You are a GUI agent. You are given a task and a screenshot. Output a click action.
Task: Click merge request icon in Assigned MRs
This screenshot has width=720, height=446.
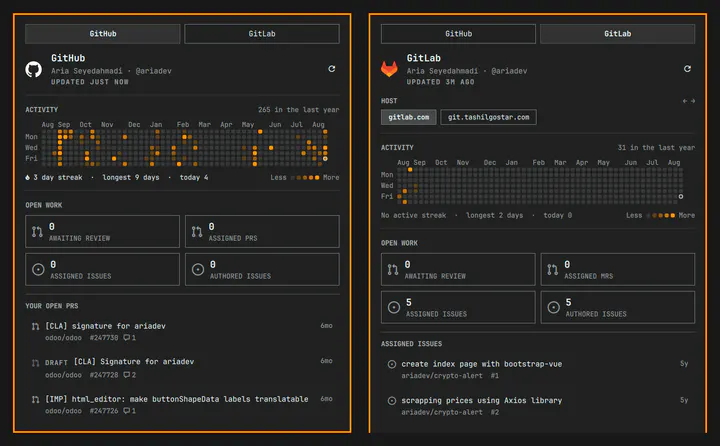553,270
